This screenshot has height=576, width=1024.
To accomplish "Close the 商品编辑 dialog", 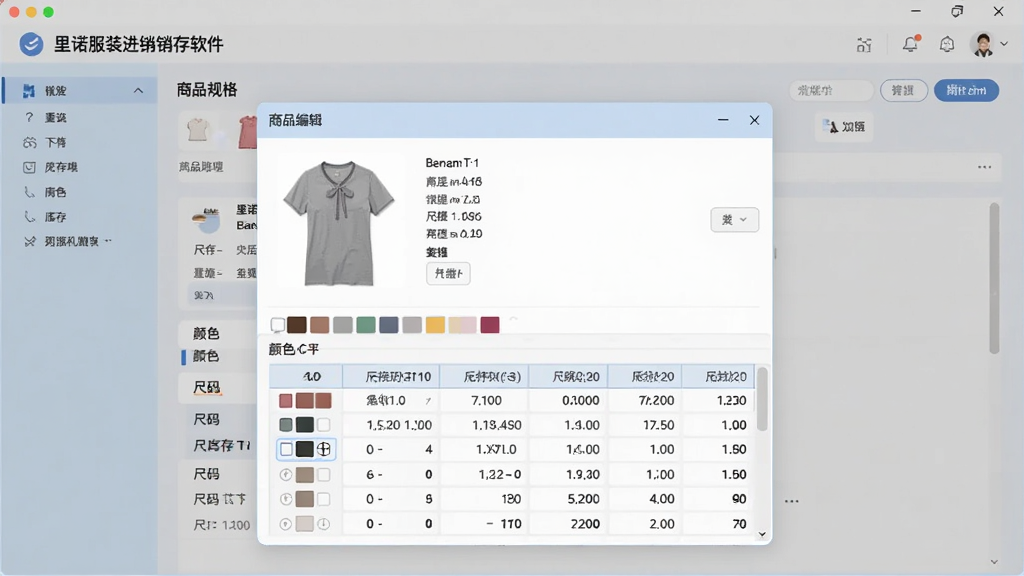I will coord(754,120).
